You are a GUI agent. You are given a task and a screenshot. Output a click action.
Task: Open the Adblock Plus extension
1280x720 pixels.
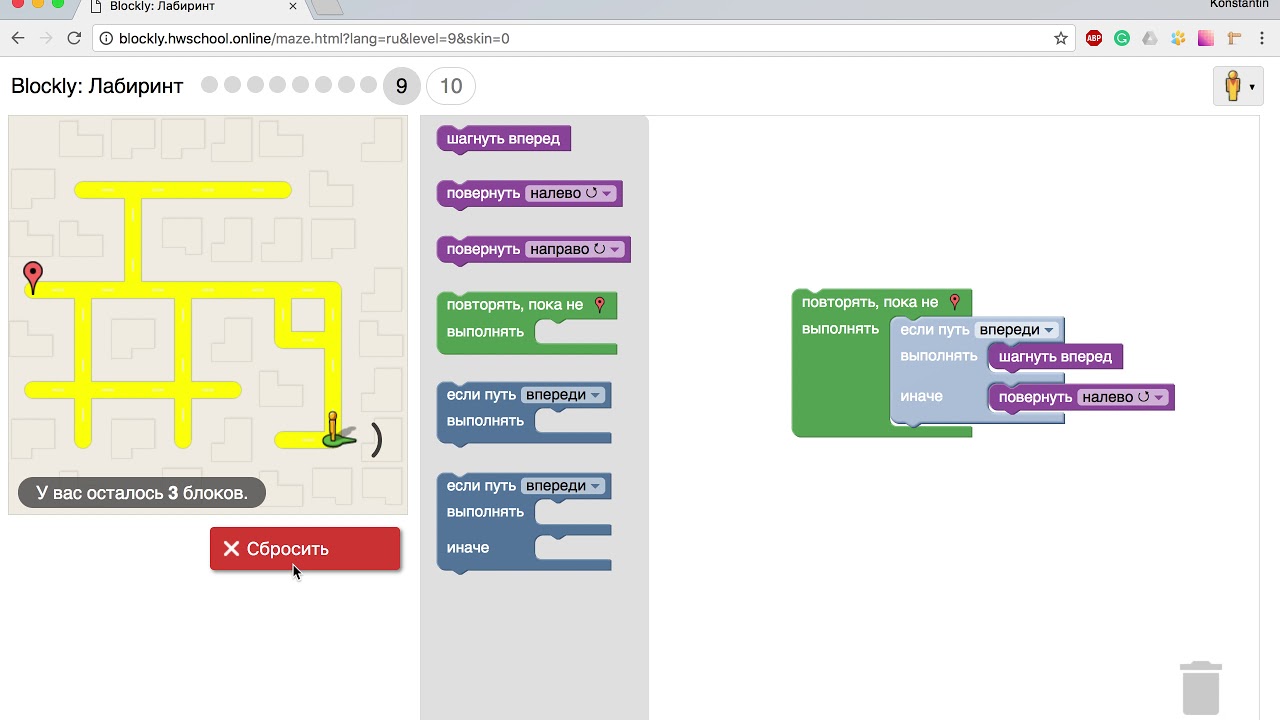[1094, 39]
